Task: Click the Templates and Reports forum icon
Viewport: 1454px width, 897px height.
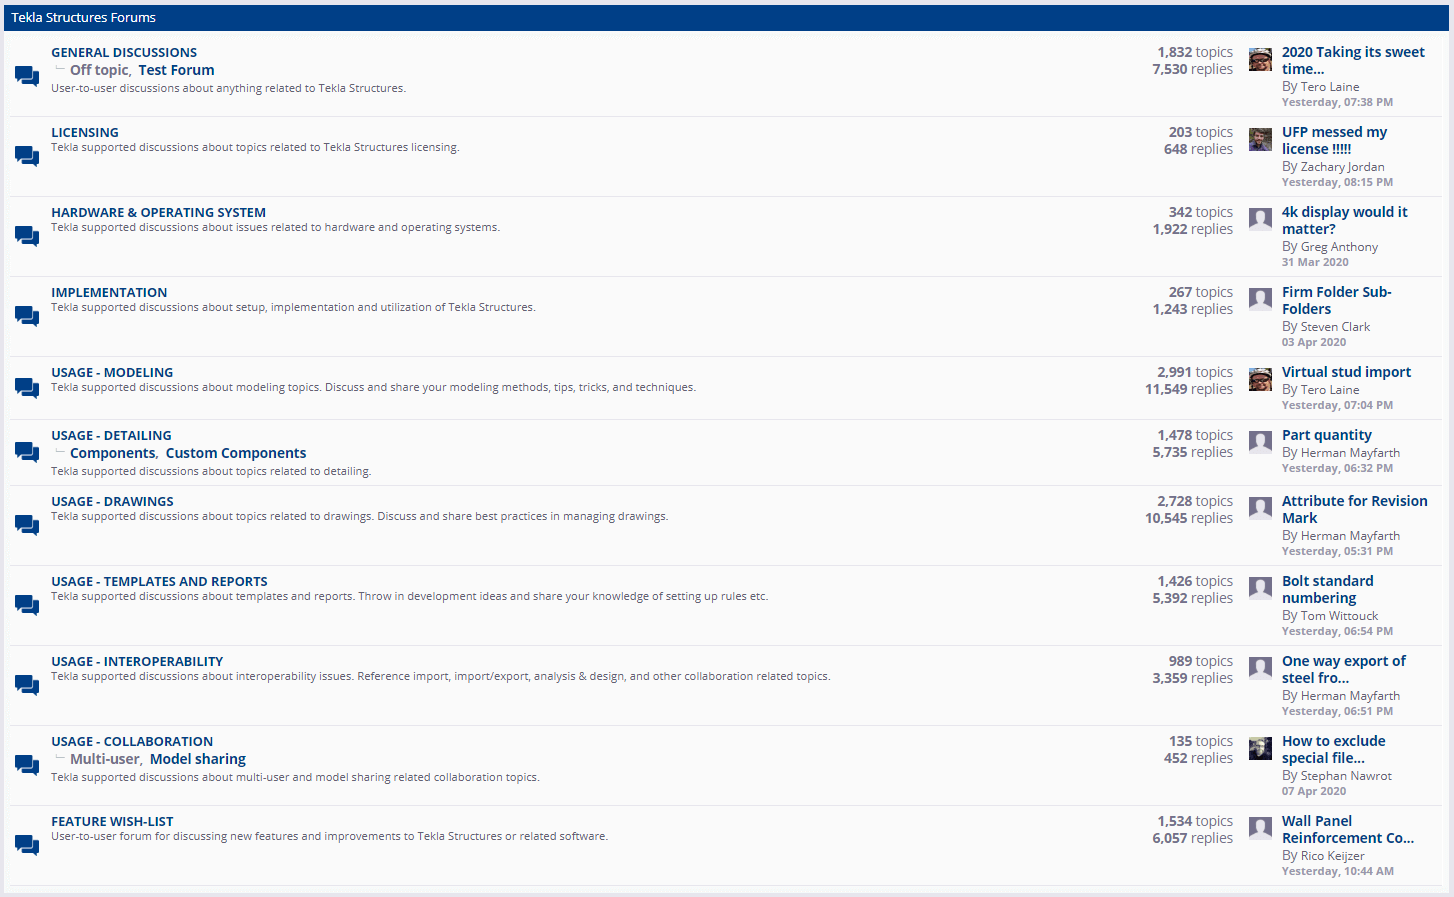Action: tap(27, 605)
